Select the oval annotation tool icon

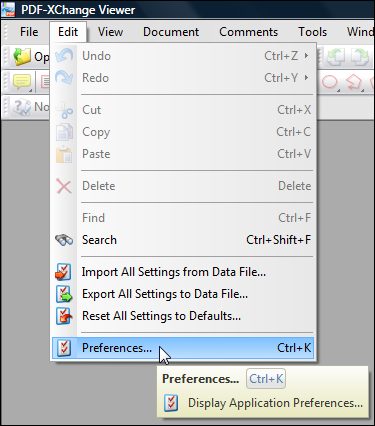(x=330, y=82)
